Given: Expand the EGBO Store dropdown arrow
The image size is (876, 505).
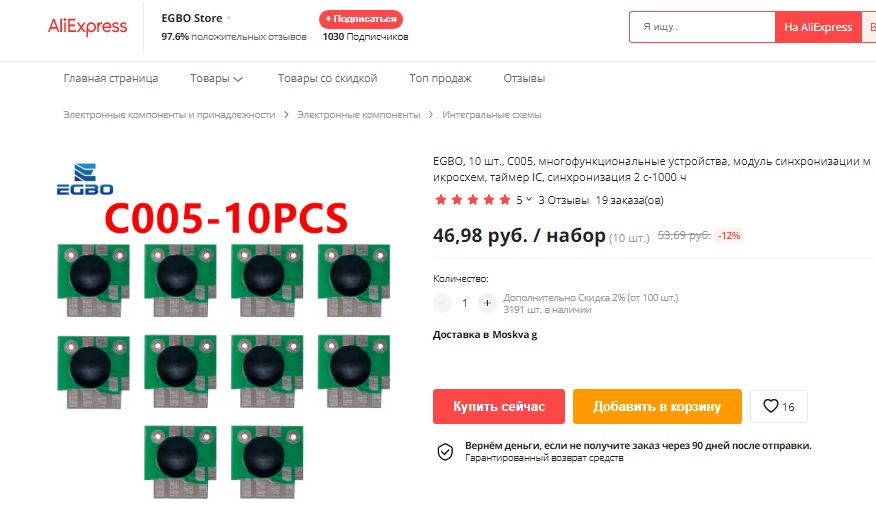Looking at the screenshot, I should click(228, 18).
